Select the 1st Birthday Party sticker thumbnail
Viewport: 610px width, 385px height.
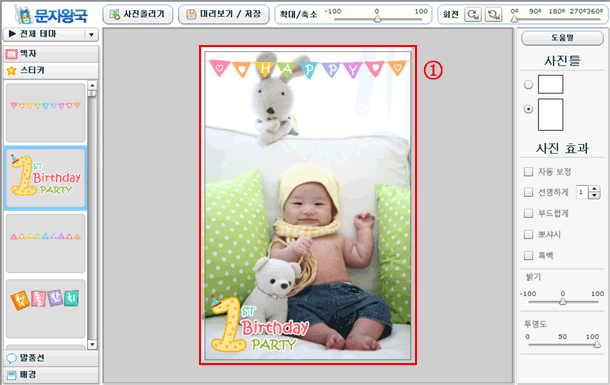pos(46,178)
